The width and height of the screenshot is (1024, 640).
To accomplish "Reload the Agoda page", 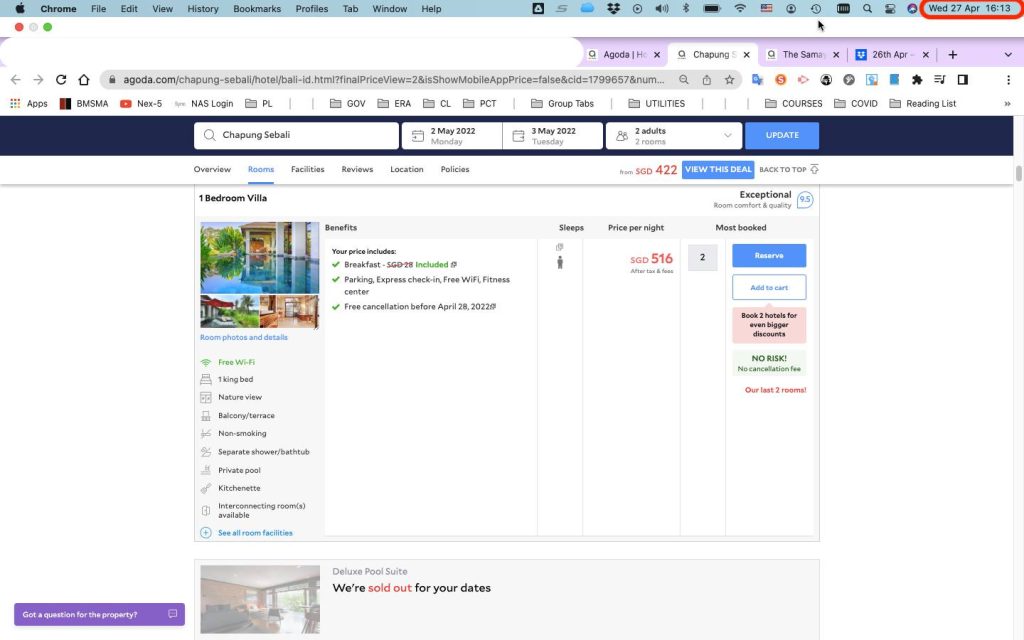I will point(61,80).
